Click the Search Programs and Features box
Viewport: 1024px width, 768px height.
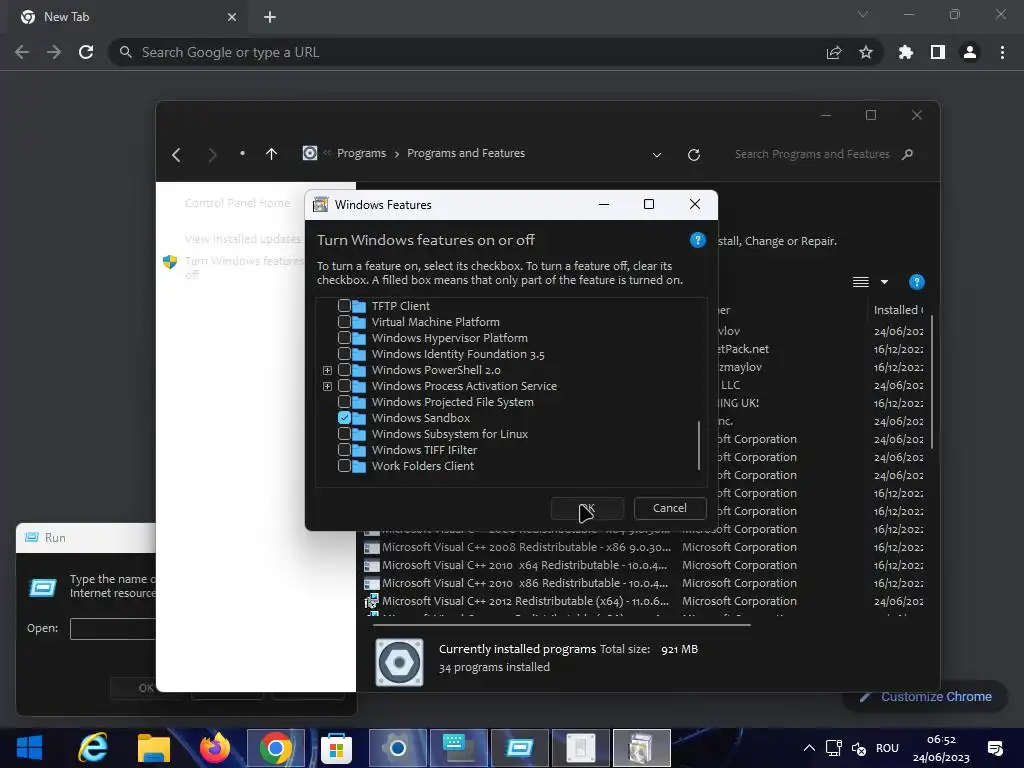[x=812, y=154]
